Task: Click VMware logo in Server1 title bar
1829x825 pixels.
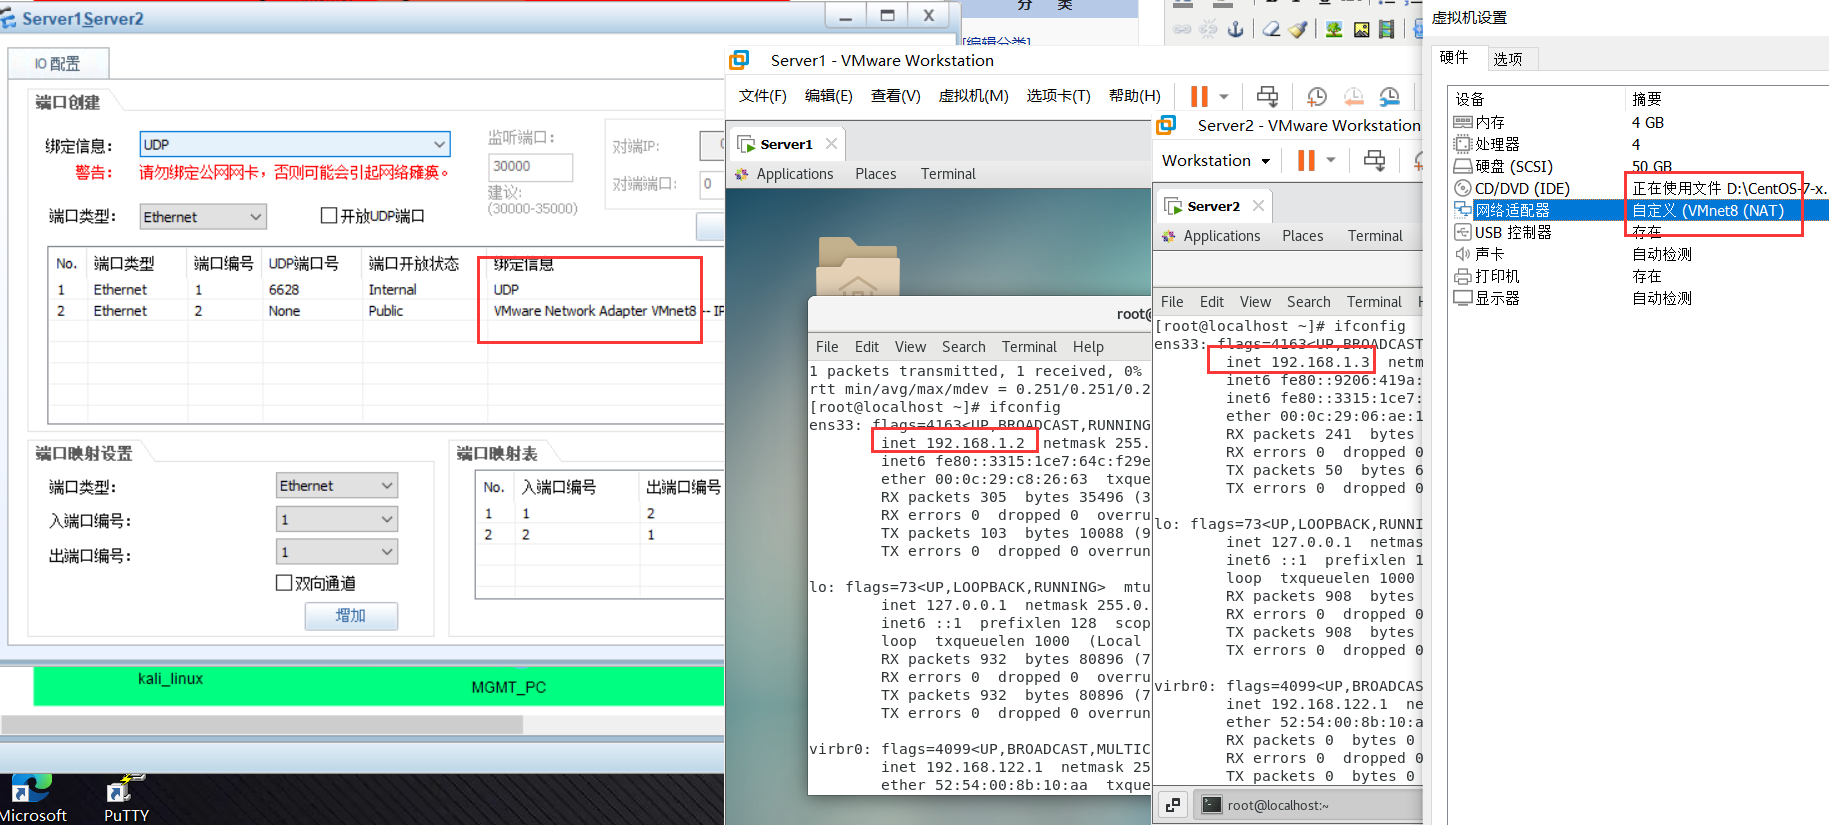Action: point(739,60)
